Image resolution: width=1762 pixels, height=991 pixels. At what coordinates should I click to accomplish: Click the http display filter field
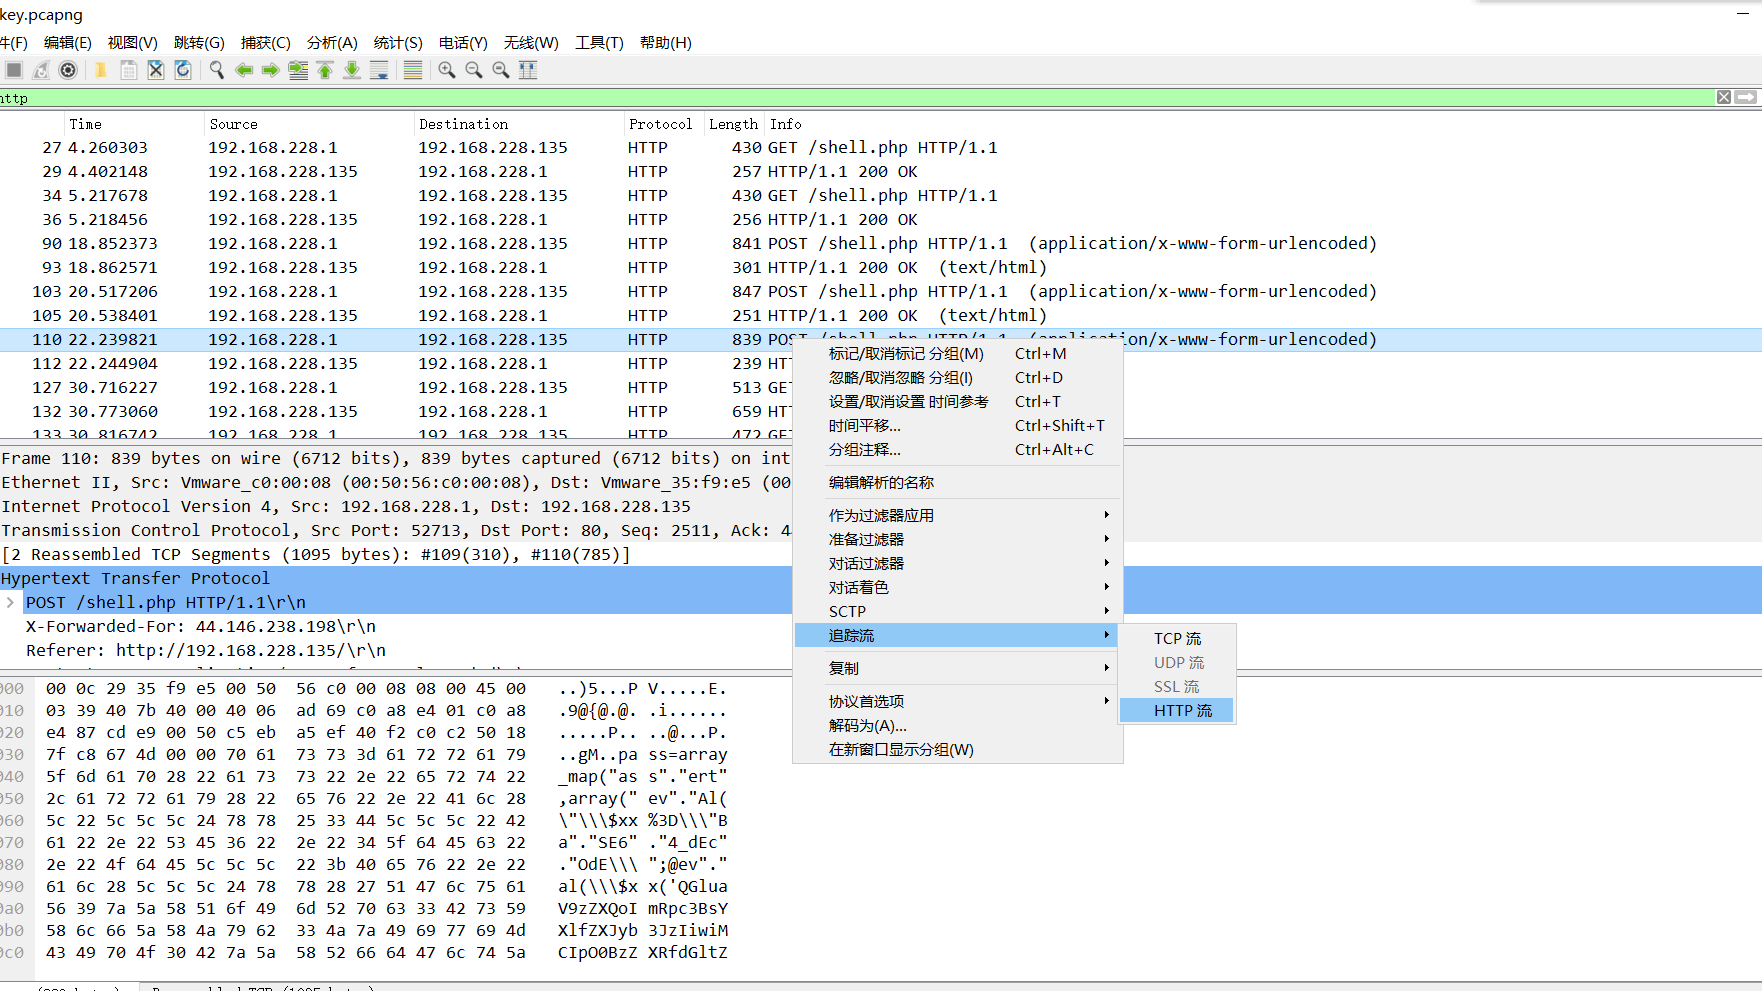click(855, 98)
